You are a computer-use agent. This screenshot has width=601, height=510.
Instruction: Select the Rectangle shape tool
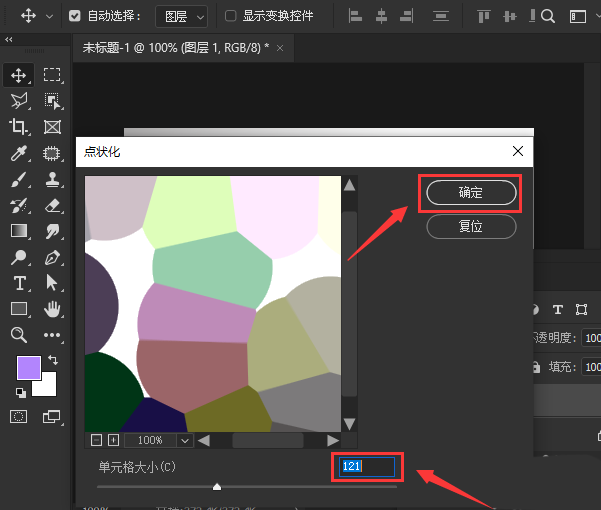[18, 309]
